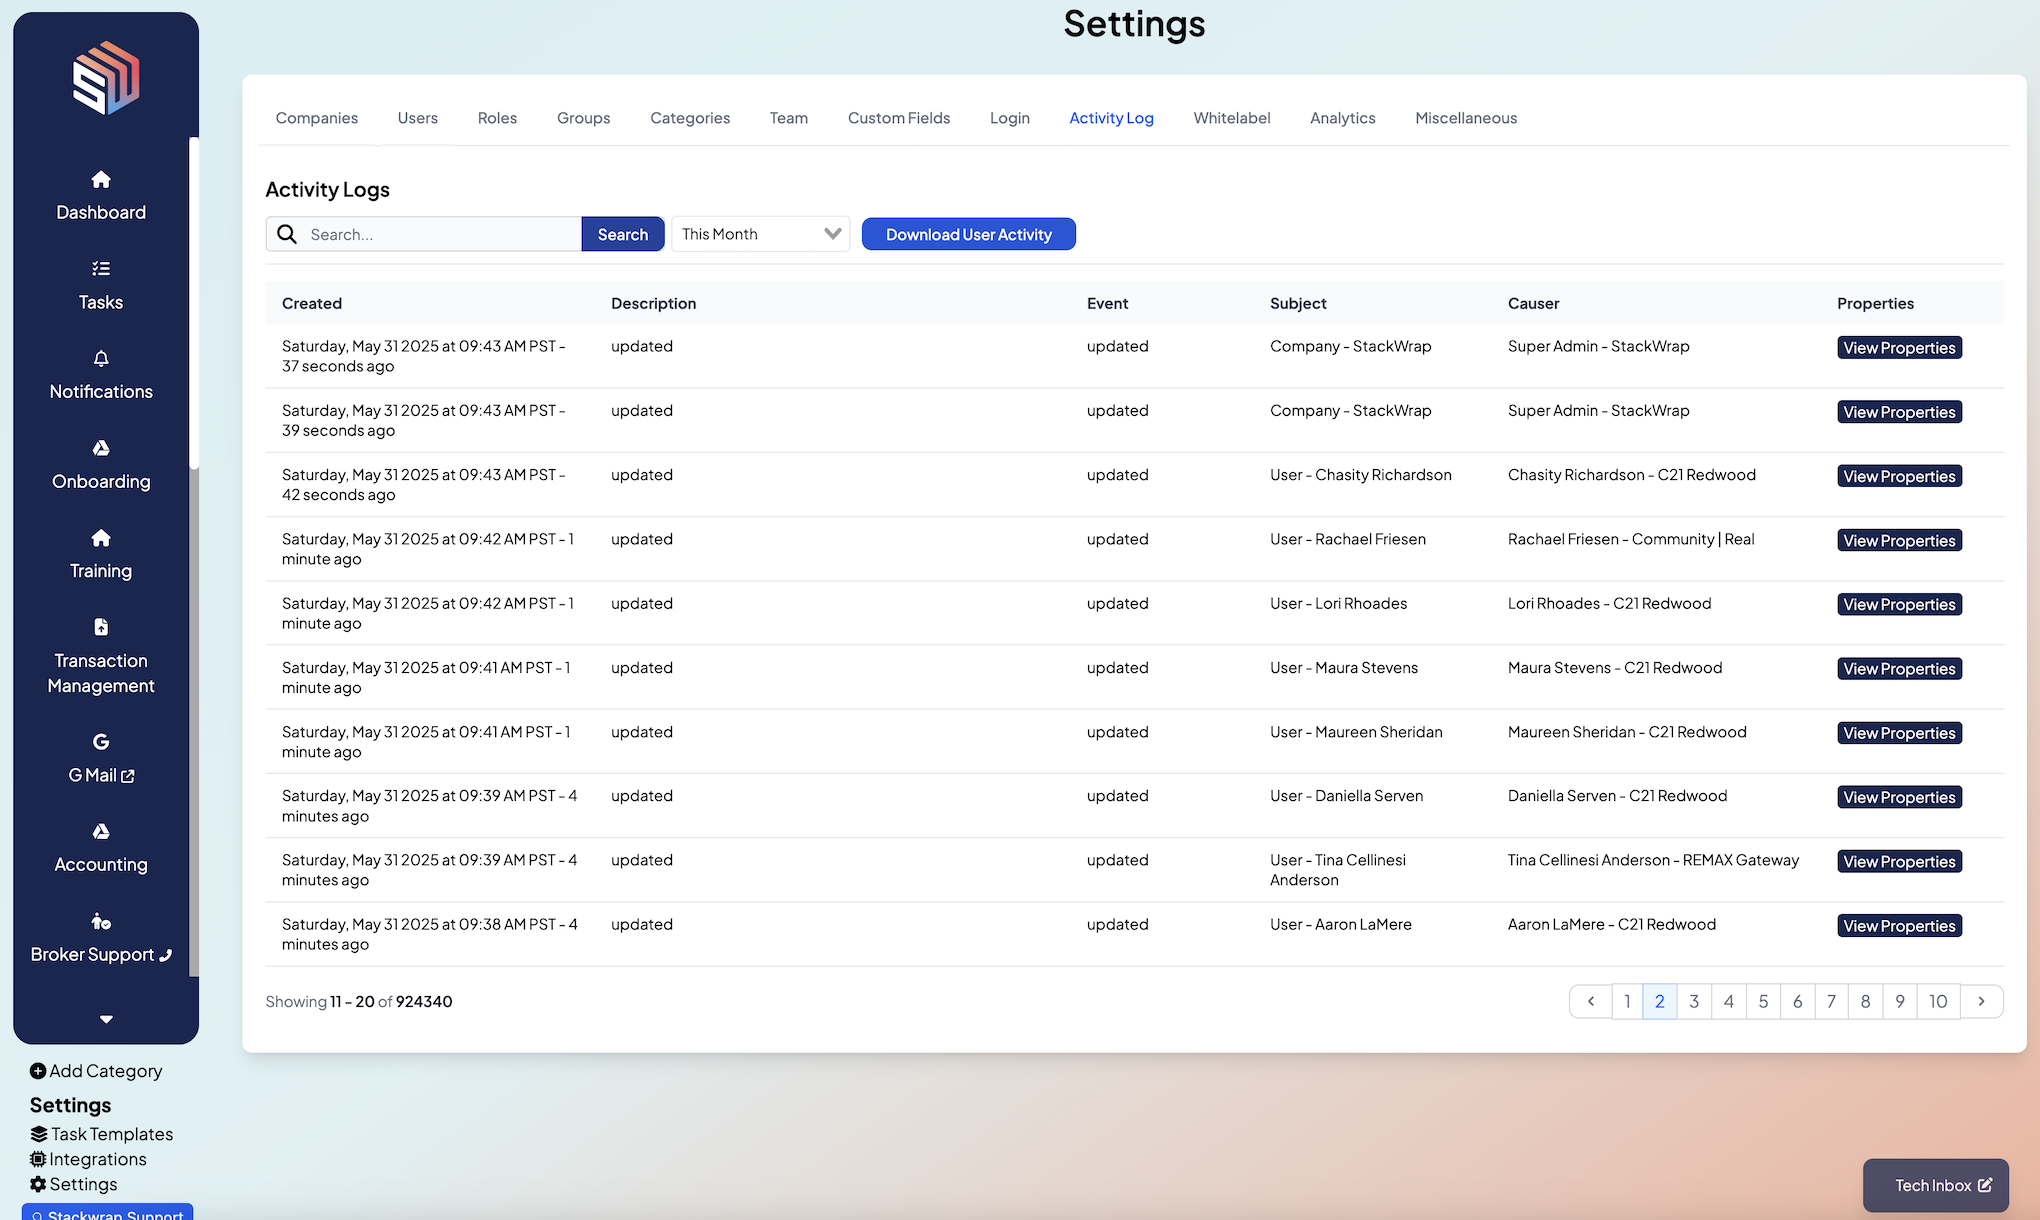Open the Tech Inbox button

(x=1935, y=1185)
